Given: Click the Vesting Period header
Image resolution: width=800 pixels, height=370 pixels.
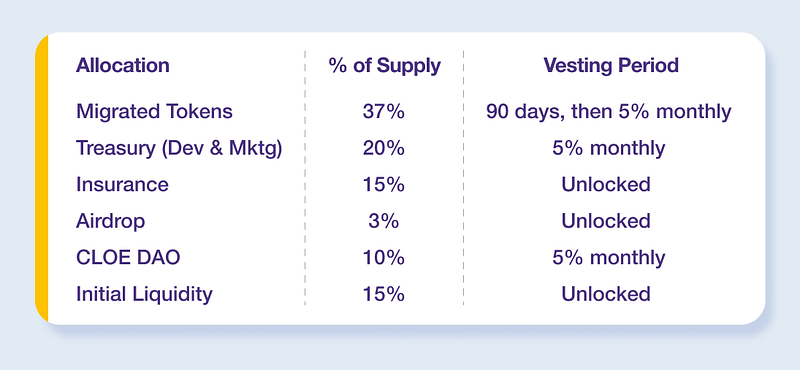Looking at the screenshot, I should [x=611, y=65].
